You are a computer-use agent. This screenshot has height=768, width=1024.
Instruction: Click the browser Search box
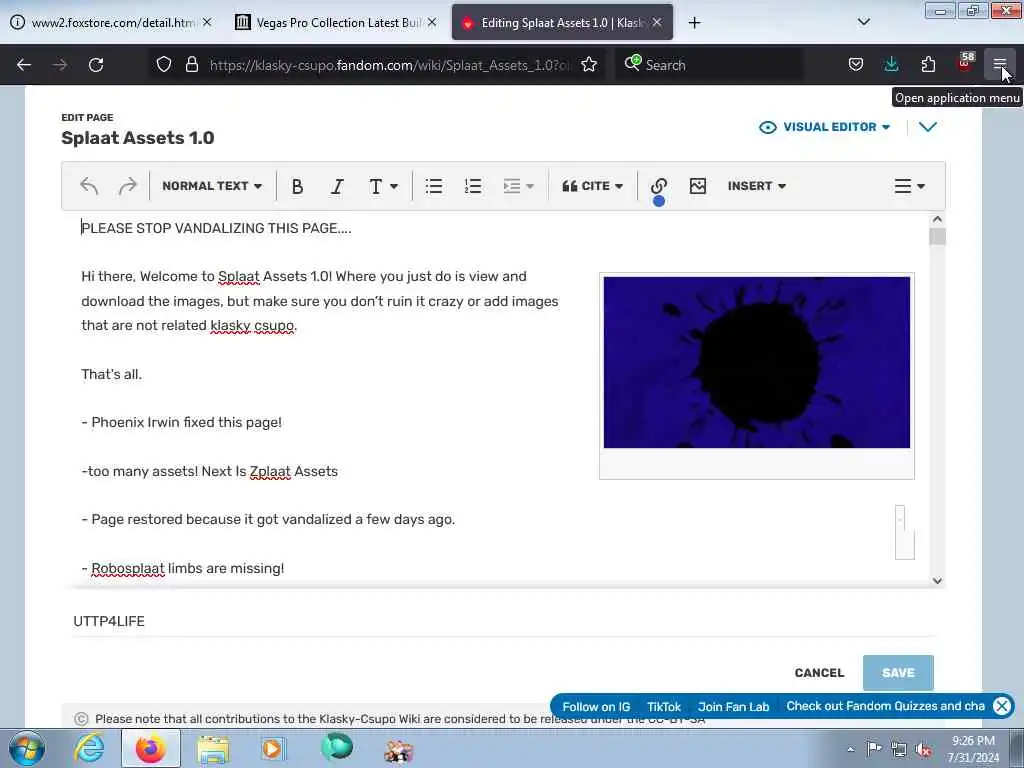pyautogui.click(x=709, y=65)
